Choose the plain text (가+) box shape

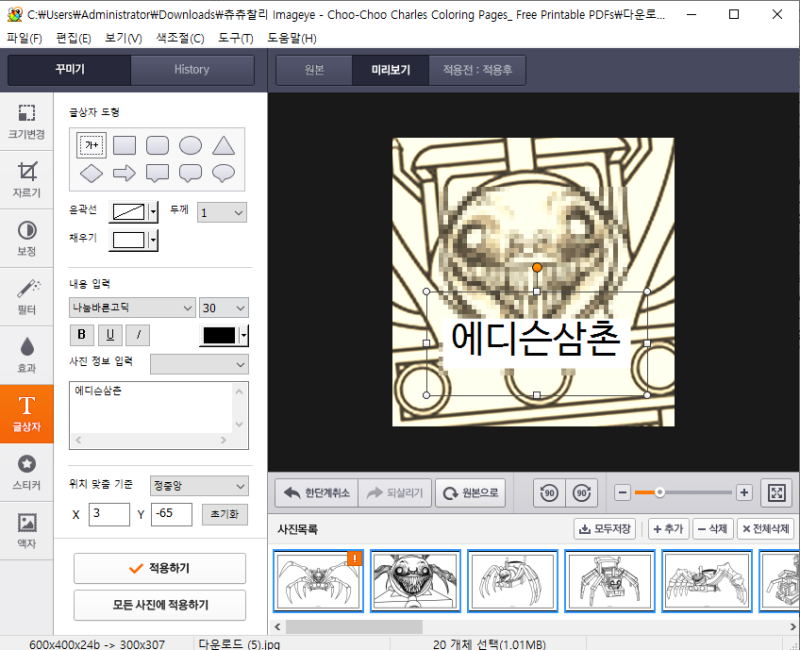click(x=92, y=145)
